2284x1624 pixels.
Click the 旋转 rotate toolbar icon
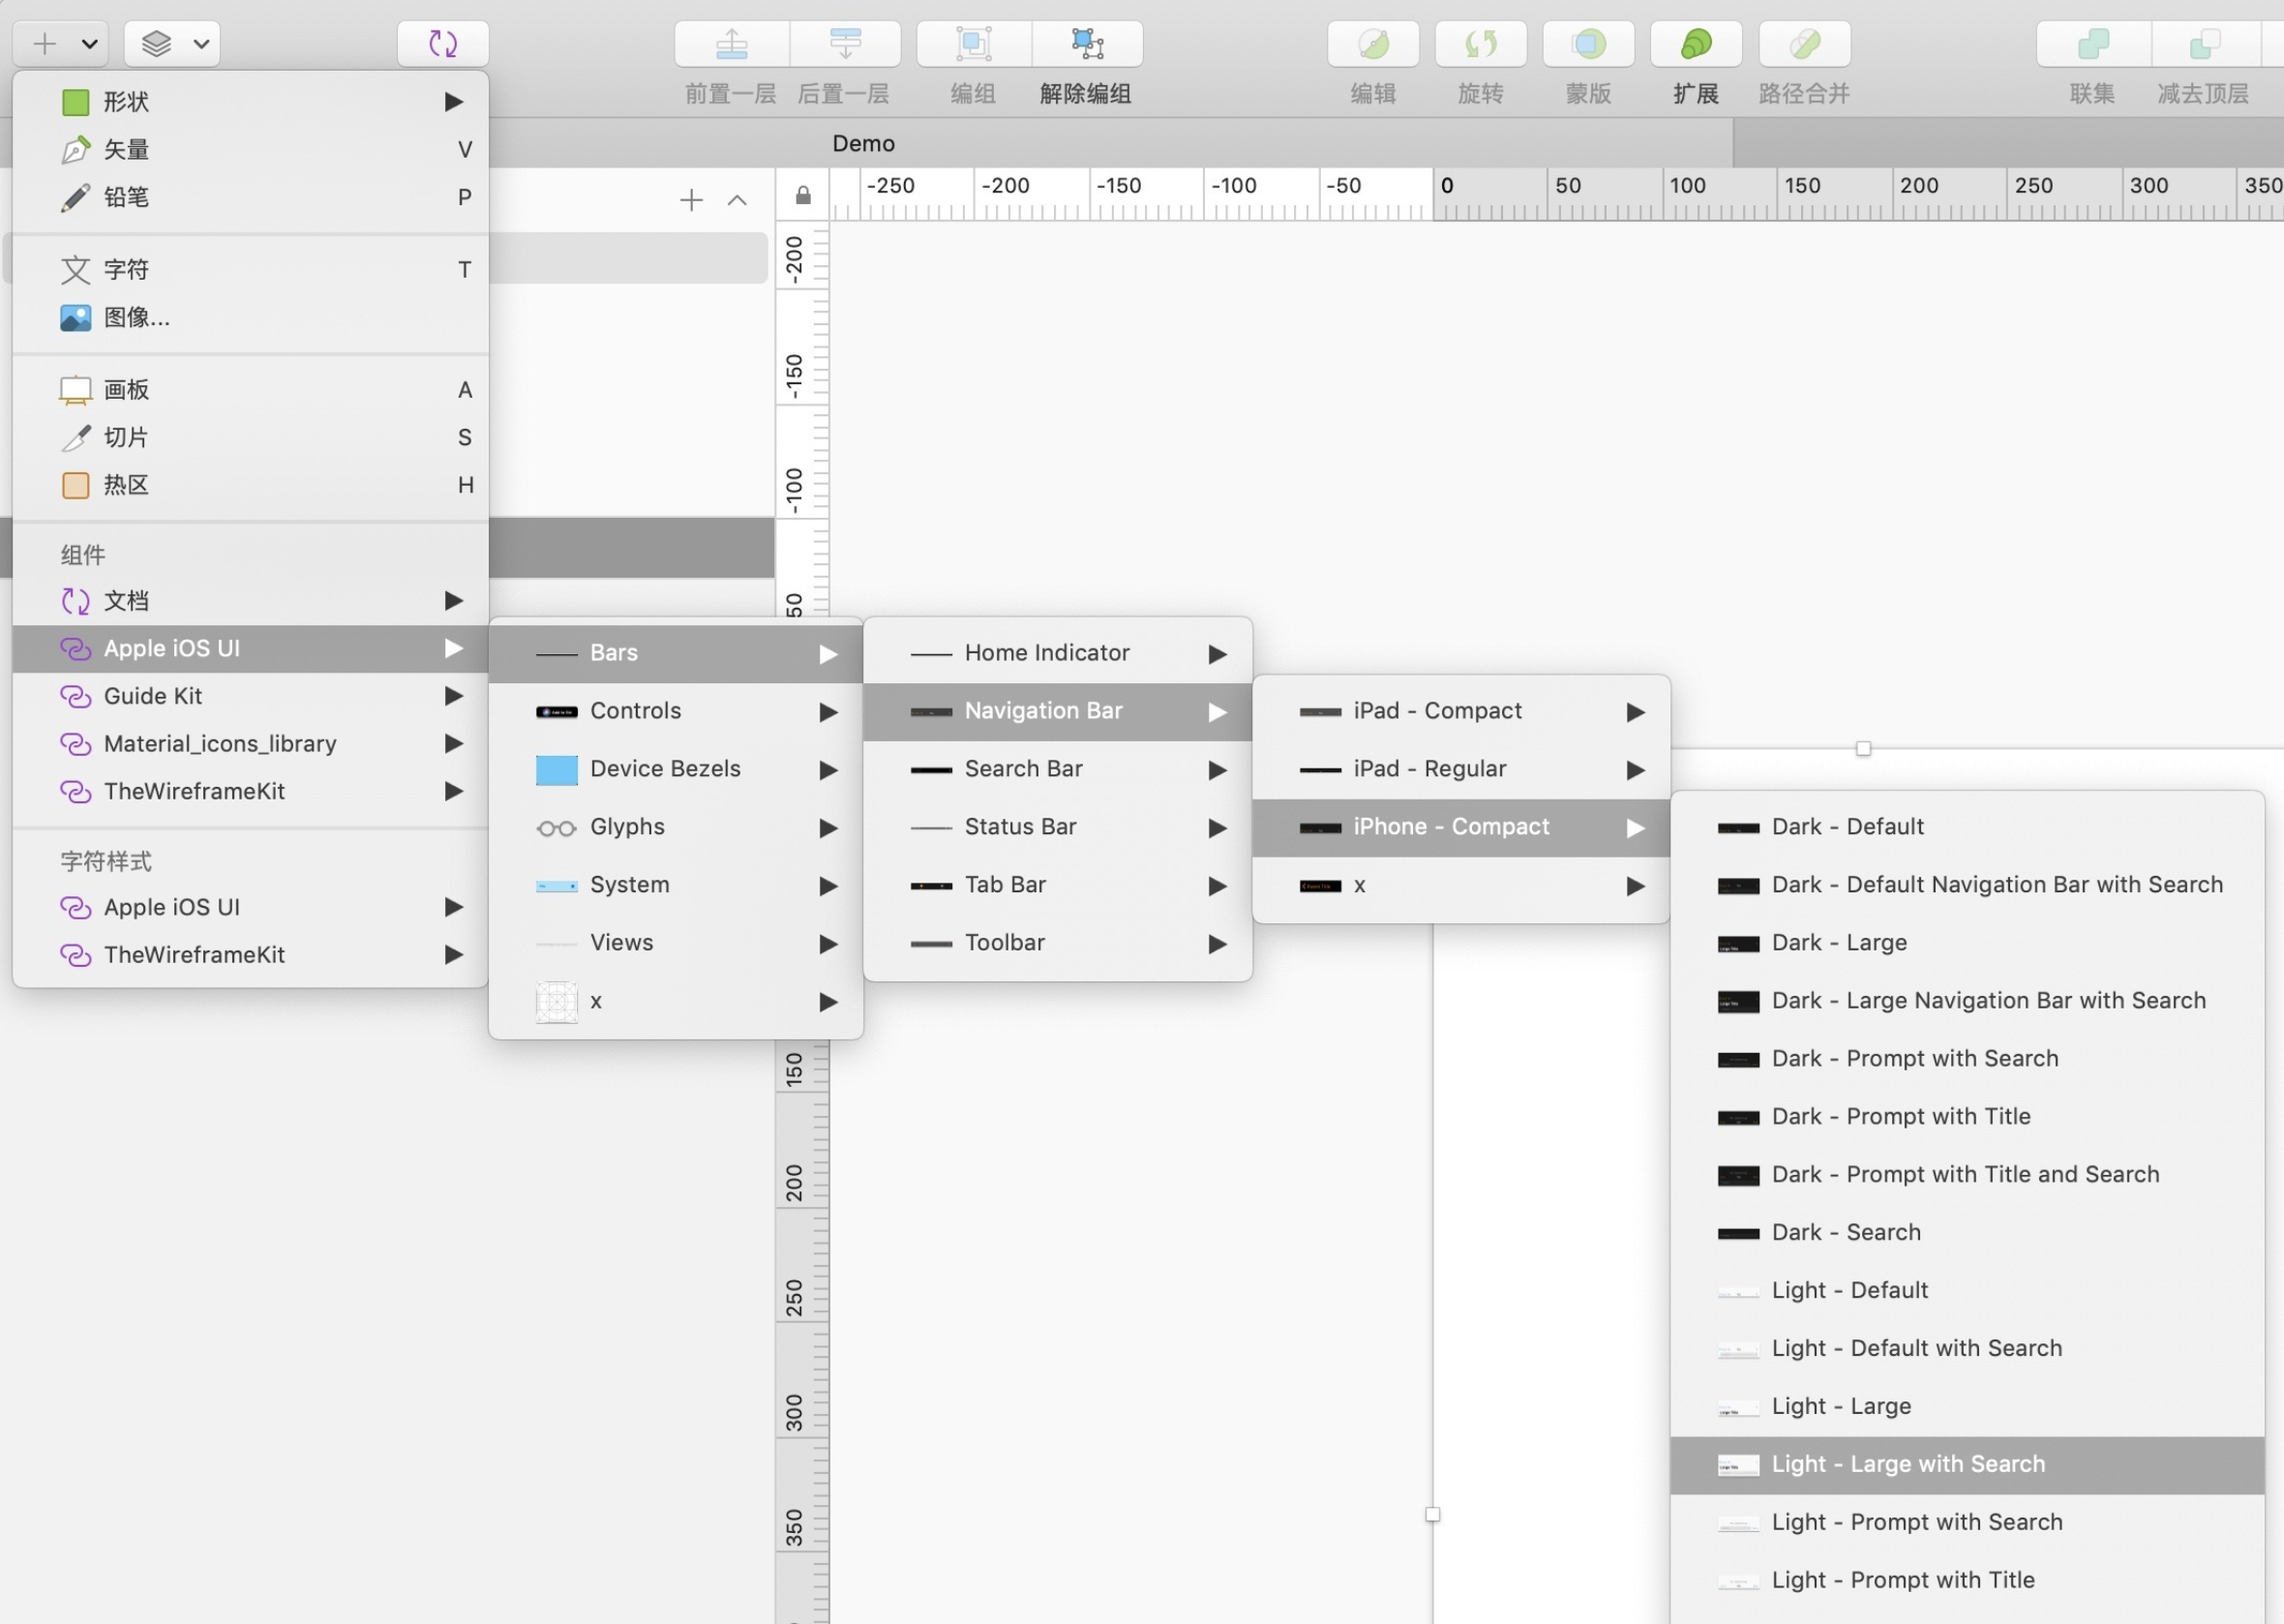point(1480,44)
